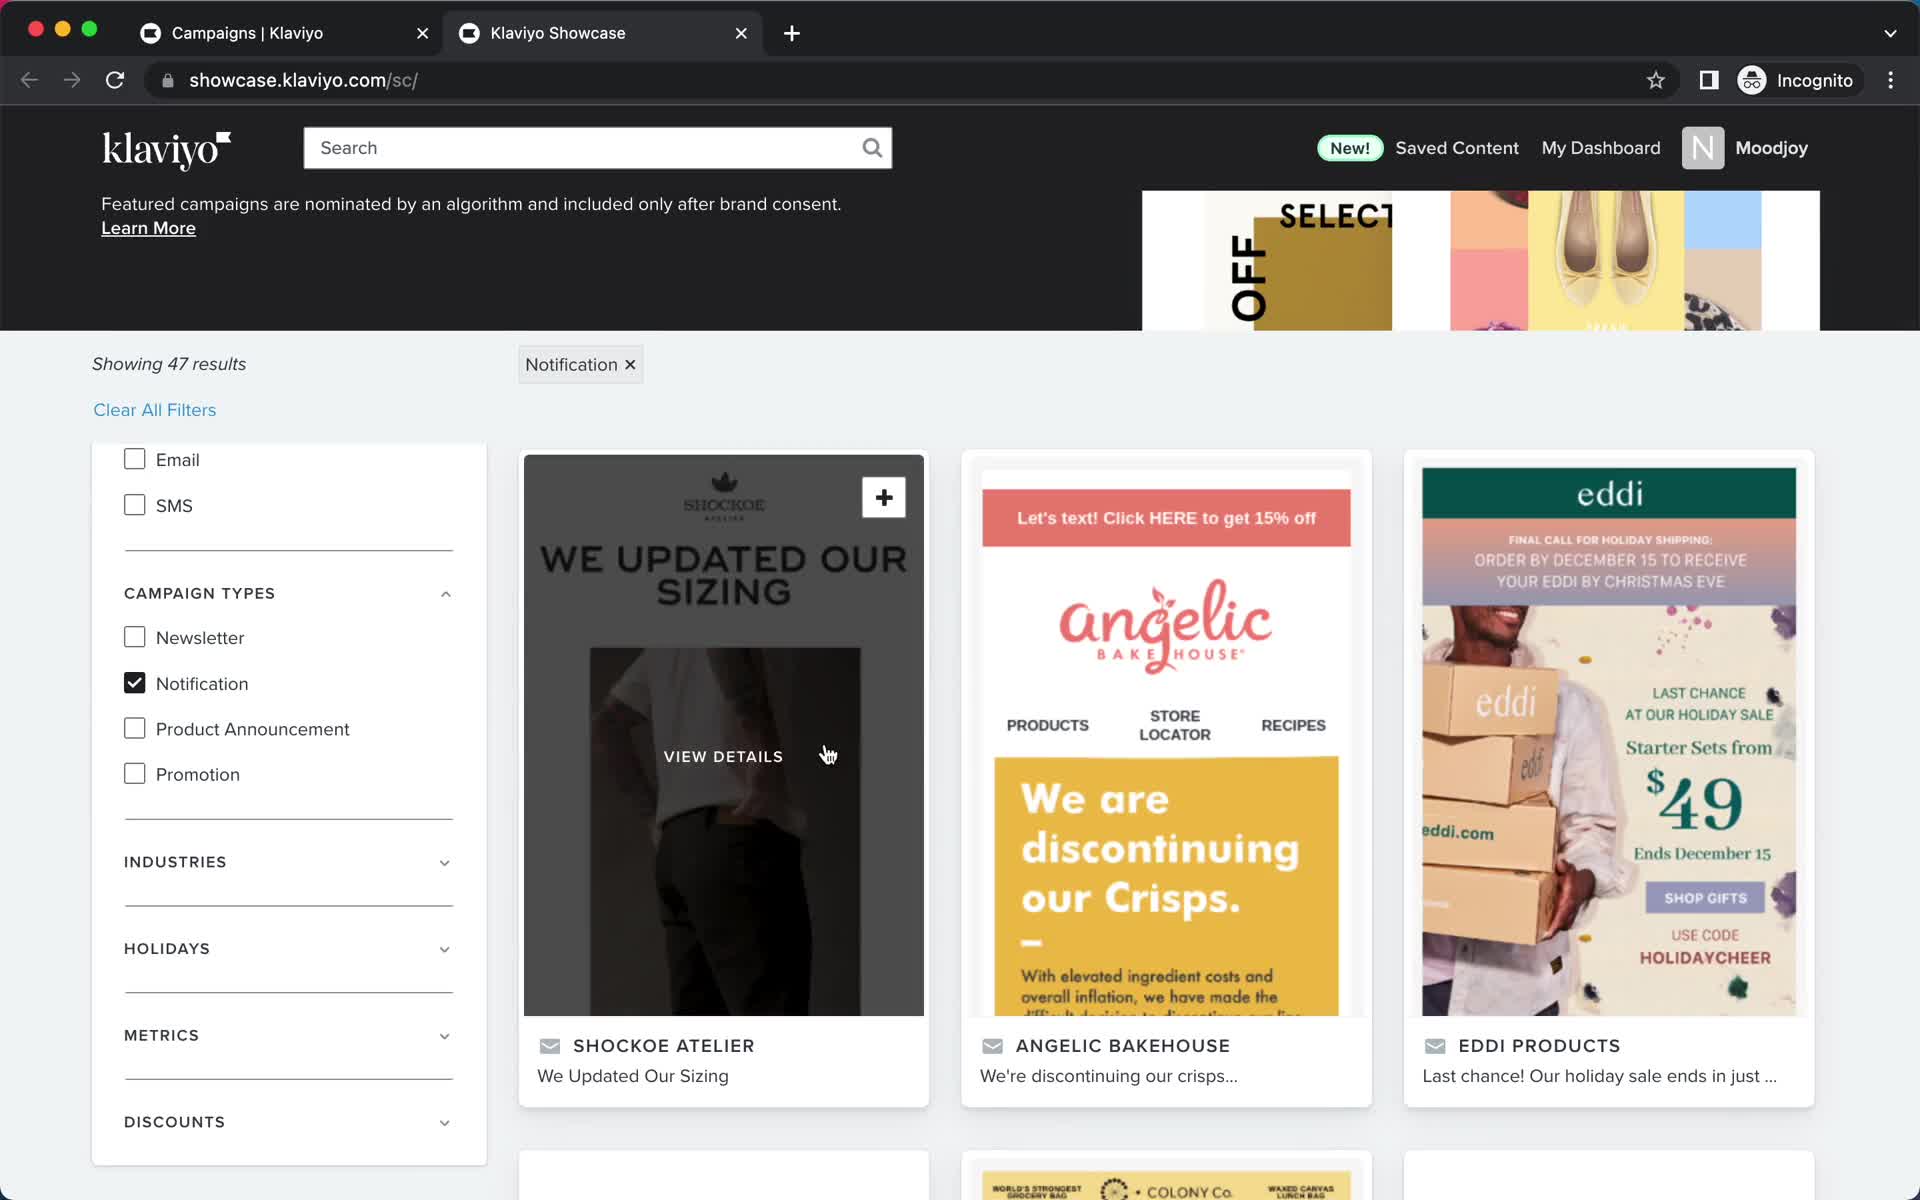Click the search magnifier icon
This screenshot has height=1200, width=1920.
(872, 148)
